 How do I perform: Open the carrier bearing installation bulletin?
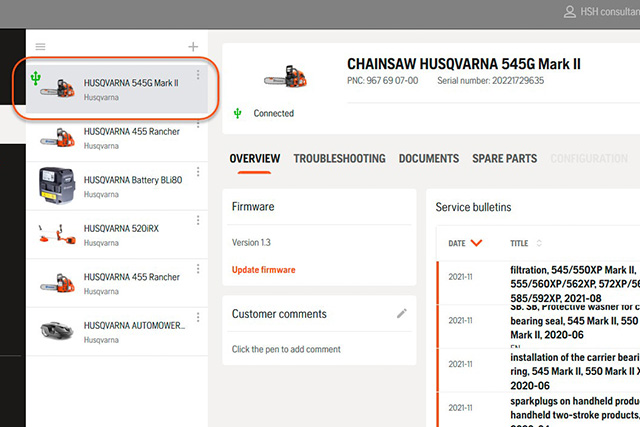(x=539, y=370)
